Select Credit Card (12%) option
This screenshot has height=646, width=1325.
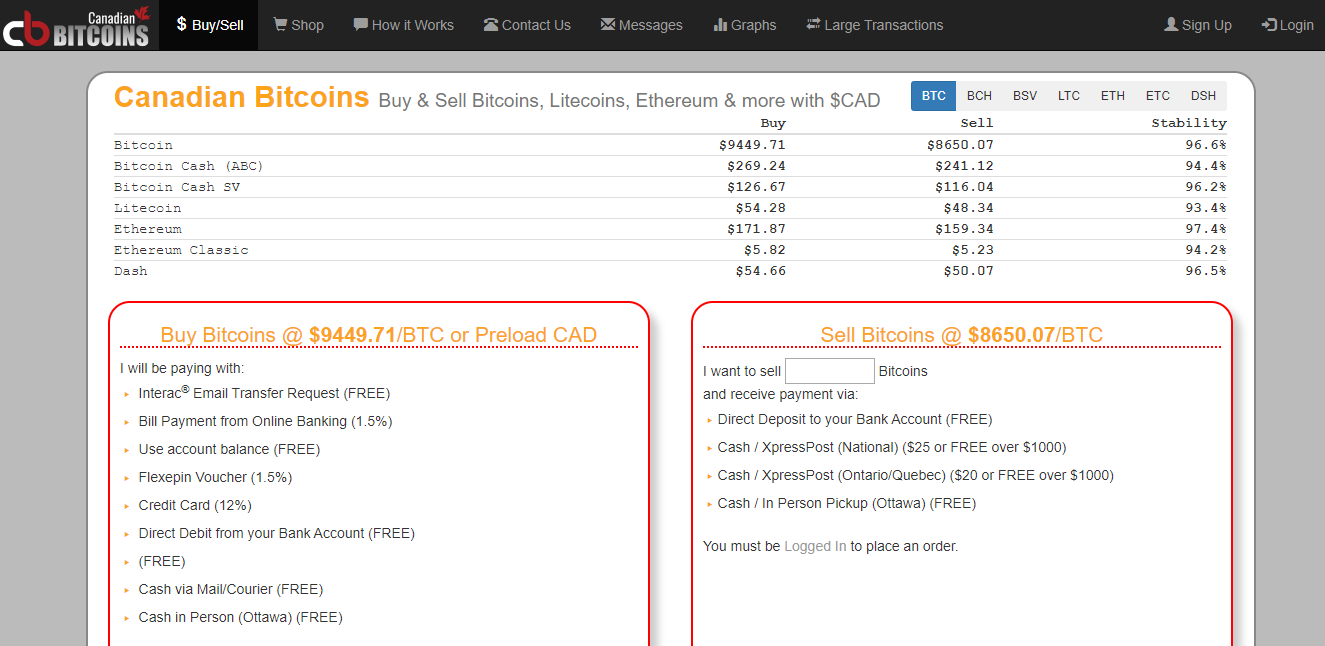tap(195, 505)
